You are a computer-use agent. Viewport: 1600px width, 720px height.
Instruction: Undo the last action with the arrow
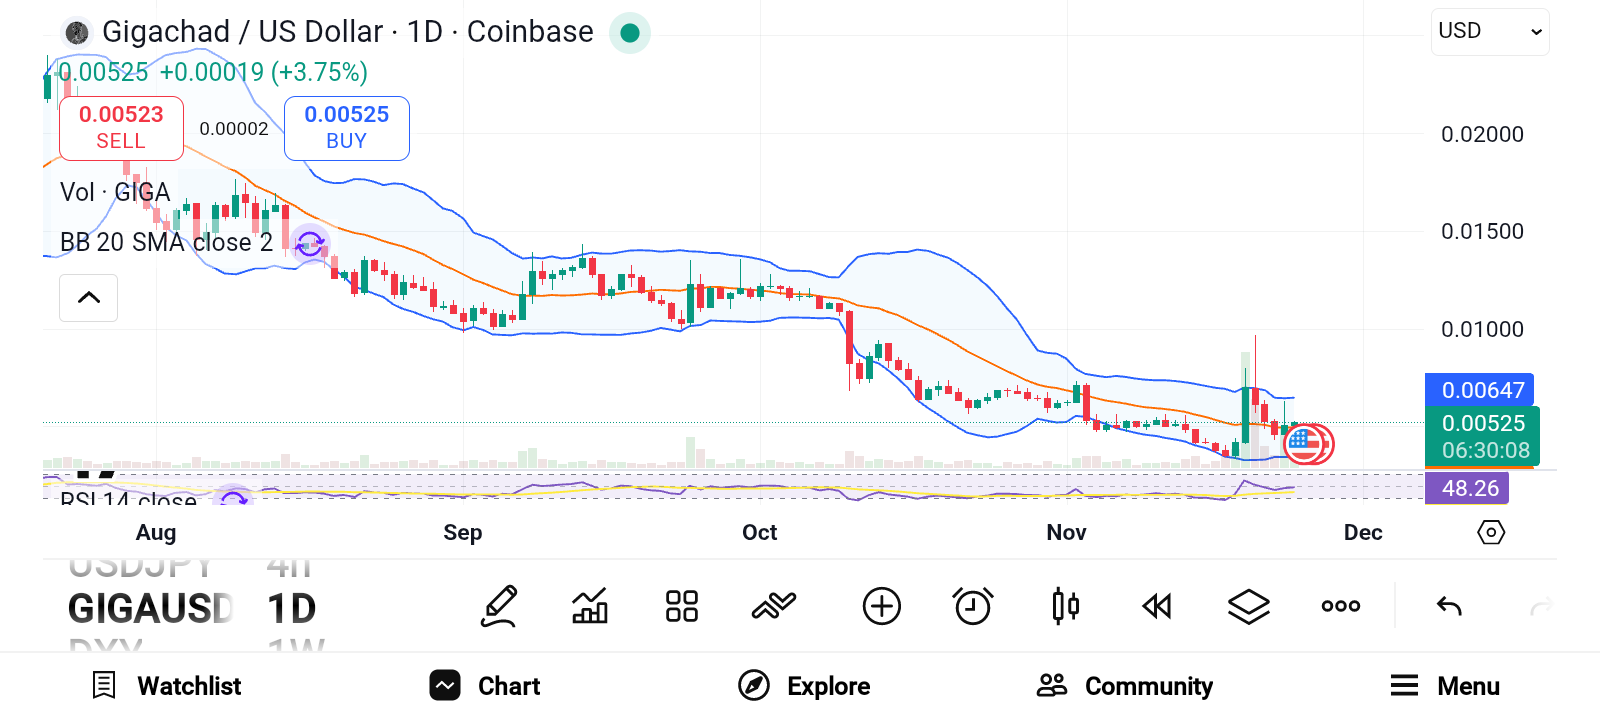tap(1449, 606)
